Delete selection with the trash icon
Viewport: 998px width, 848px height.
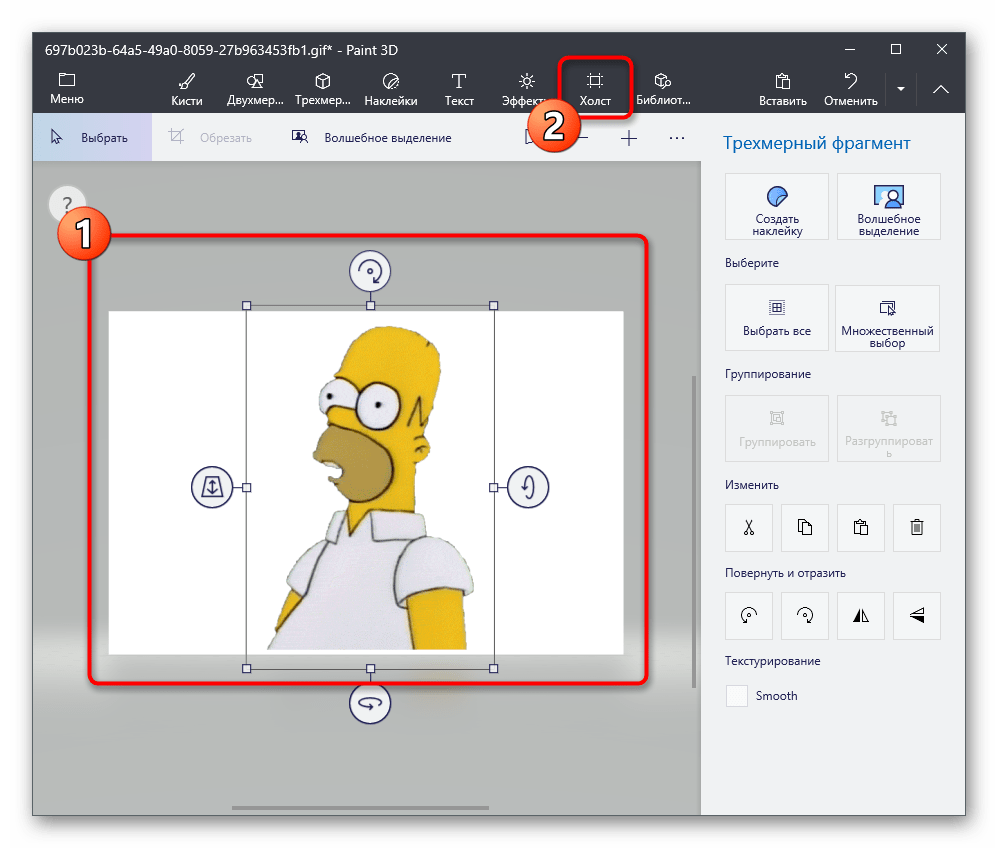(916, 528)
